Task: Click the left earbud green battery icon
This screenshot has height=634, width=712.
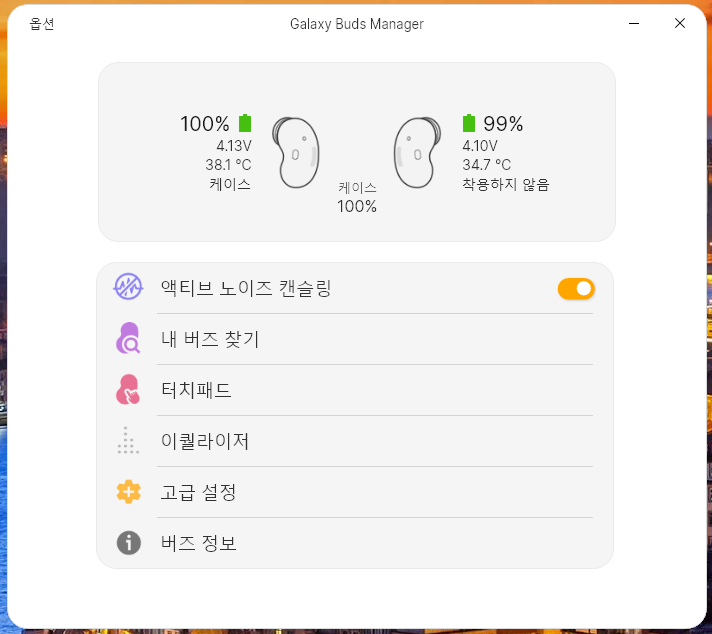Action: [x=245, y=123]
